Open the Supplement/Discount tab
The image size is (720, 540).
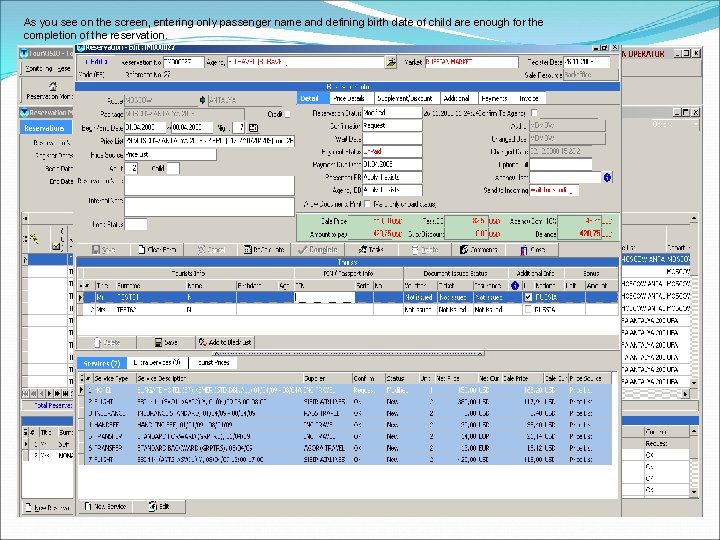pos(407,98)
